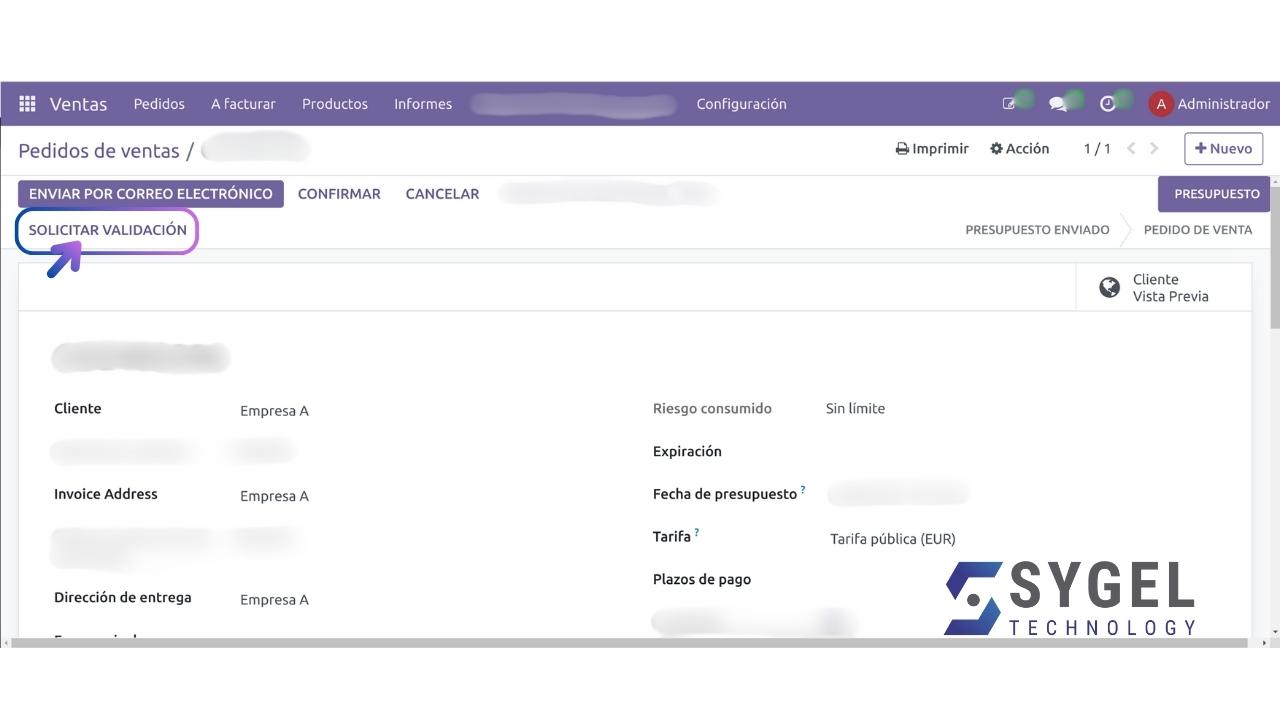Open the apps grid menu icon
The width and height of the screenshot is (1280, 720).
[x=27, y=104]
